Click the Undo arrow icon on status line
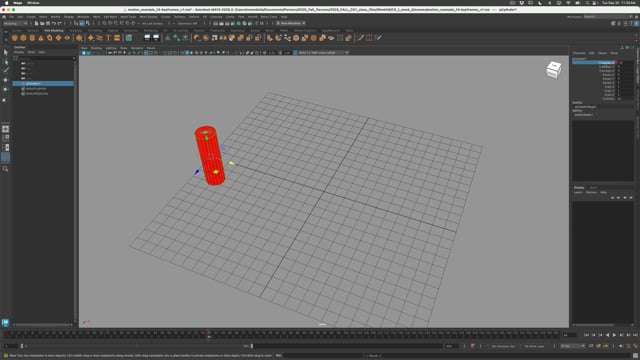 [x=53, y=24]
